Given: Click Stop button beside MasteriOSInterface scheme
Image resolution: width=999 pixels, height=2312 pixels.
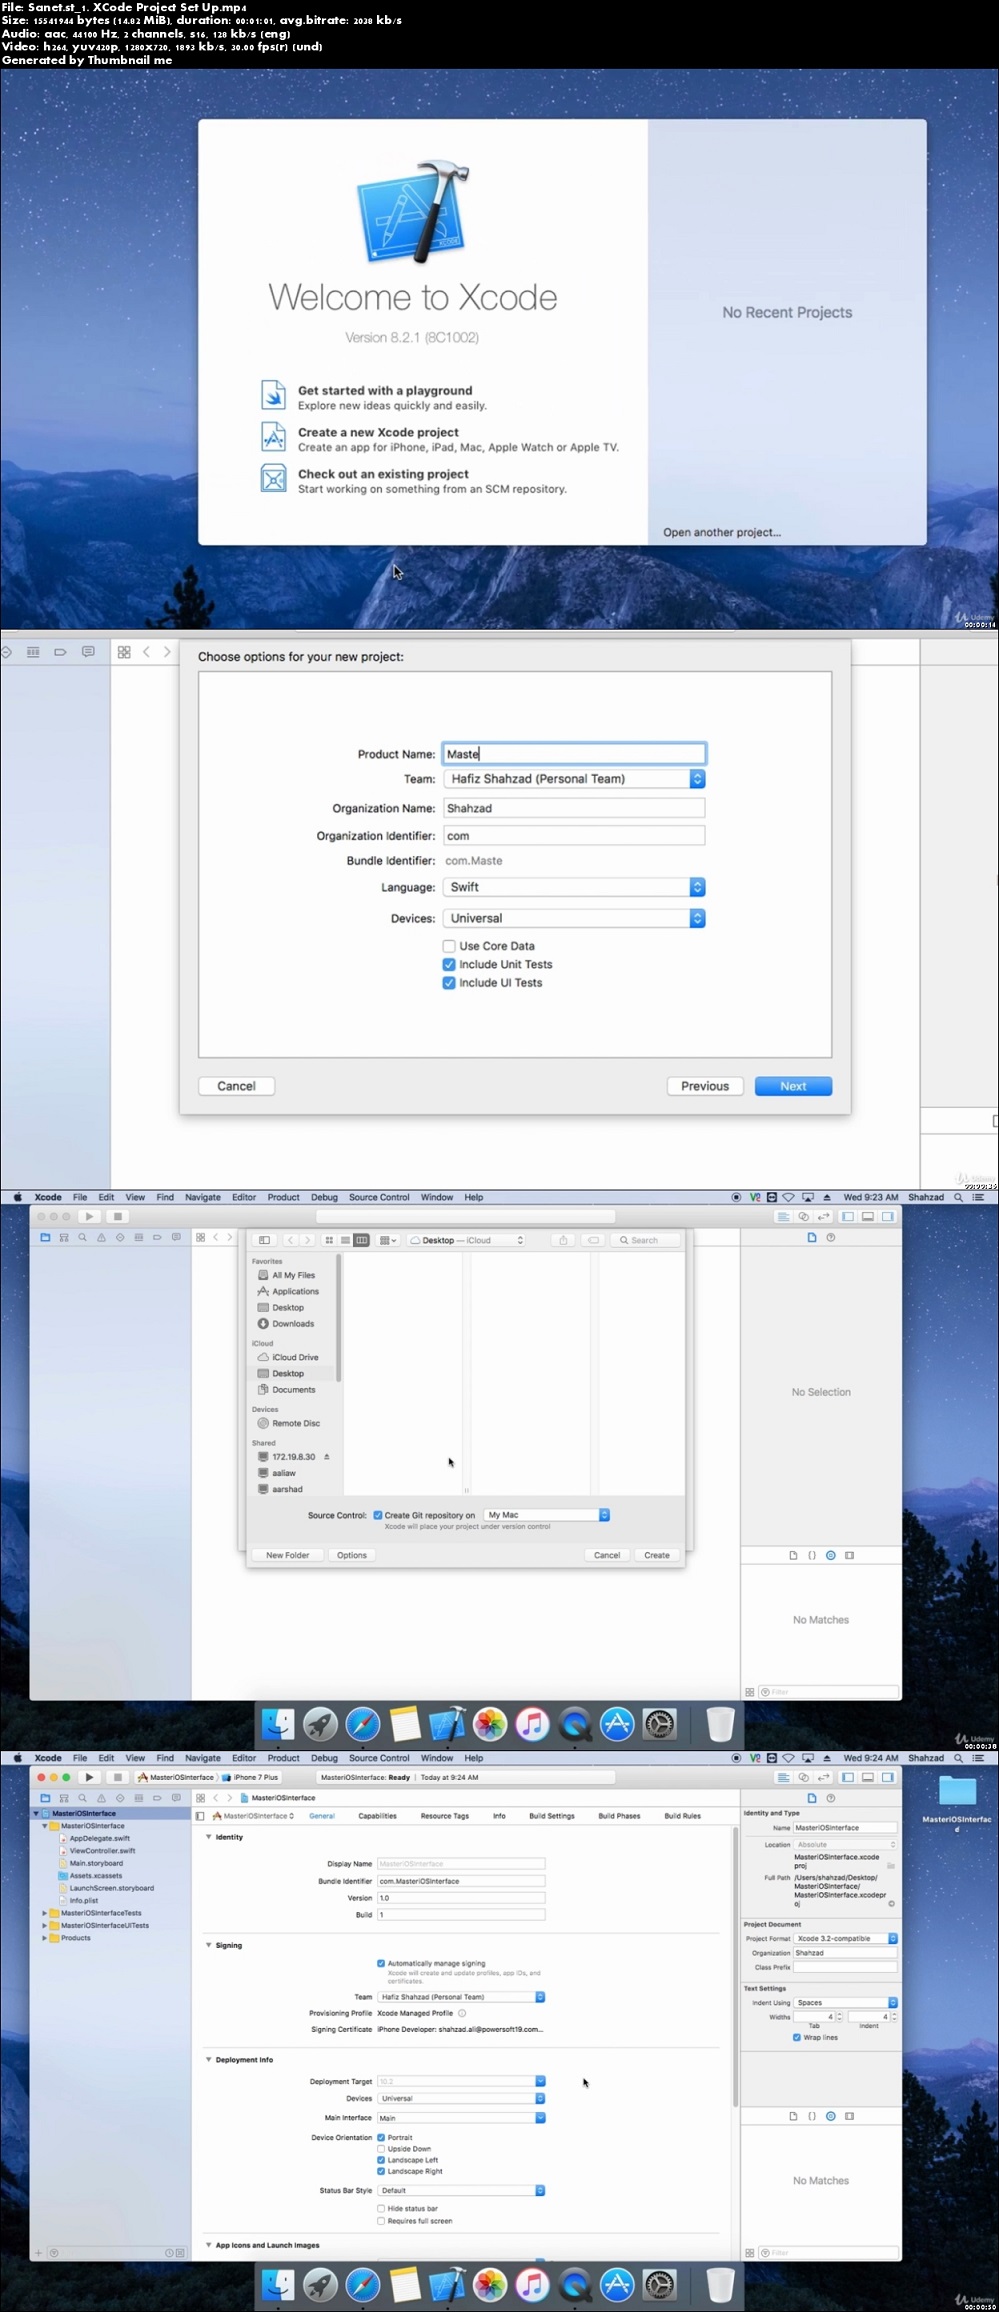Looking at the screenshot, I should (x=117, y=1777).
